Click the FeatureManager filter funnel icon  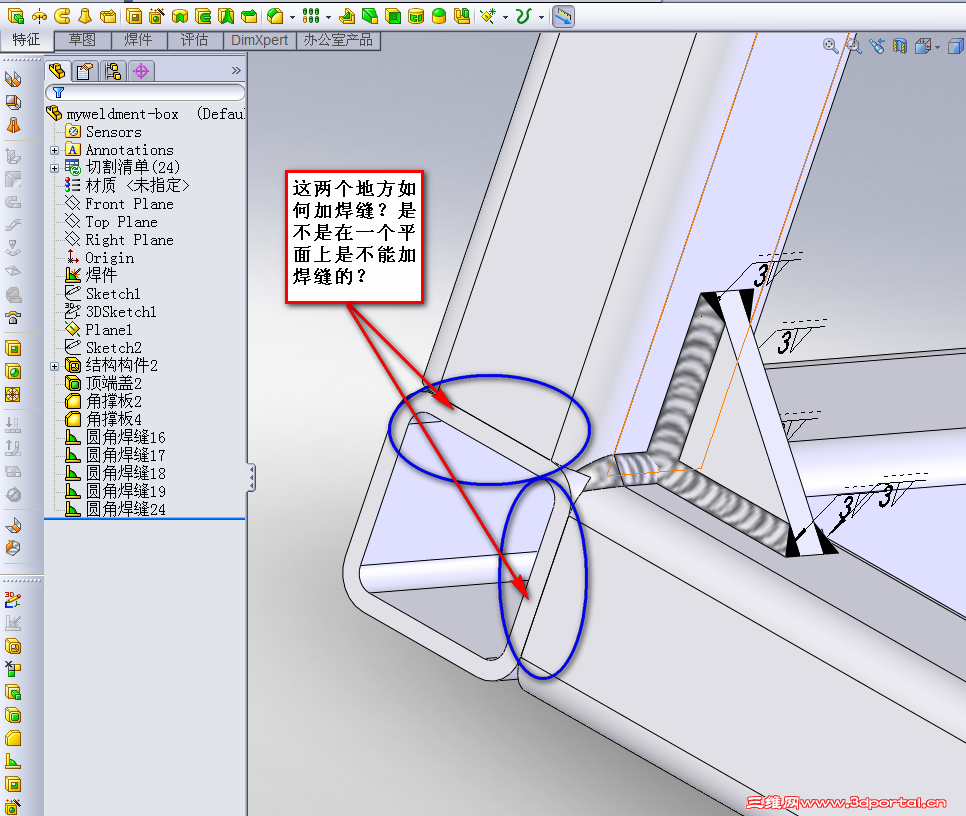point(58,91)
